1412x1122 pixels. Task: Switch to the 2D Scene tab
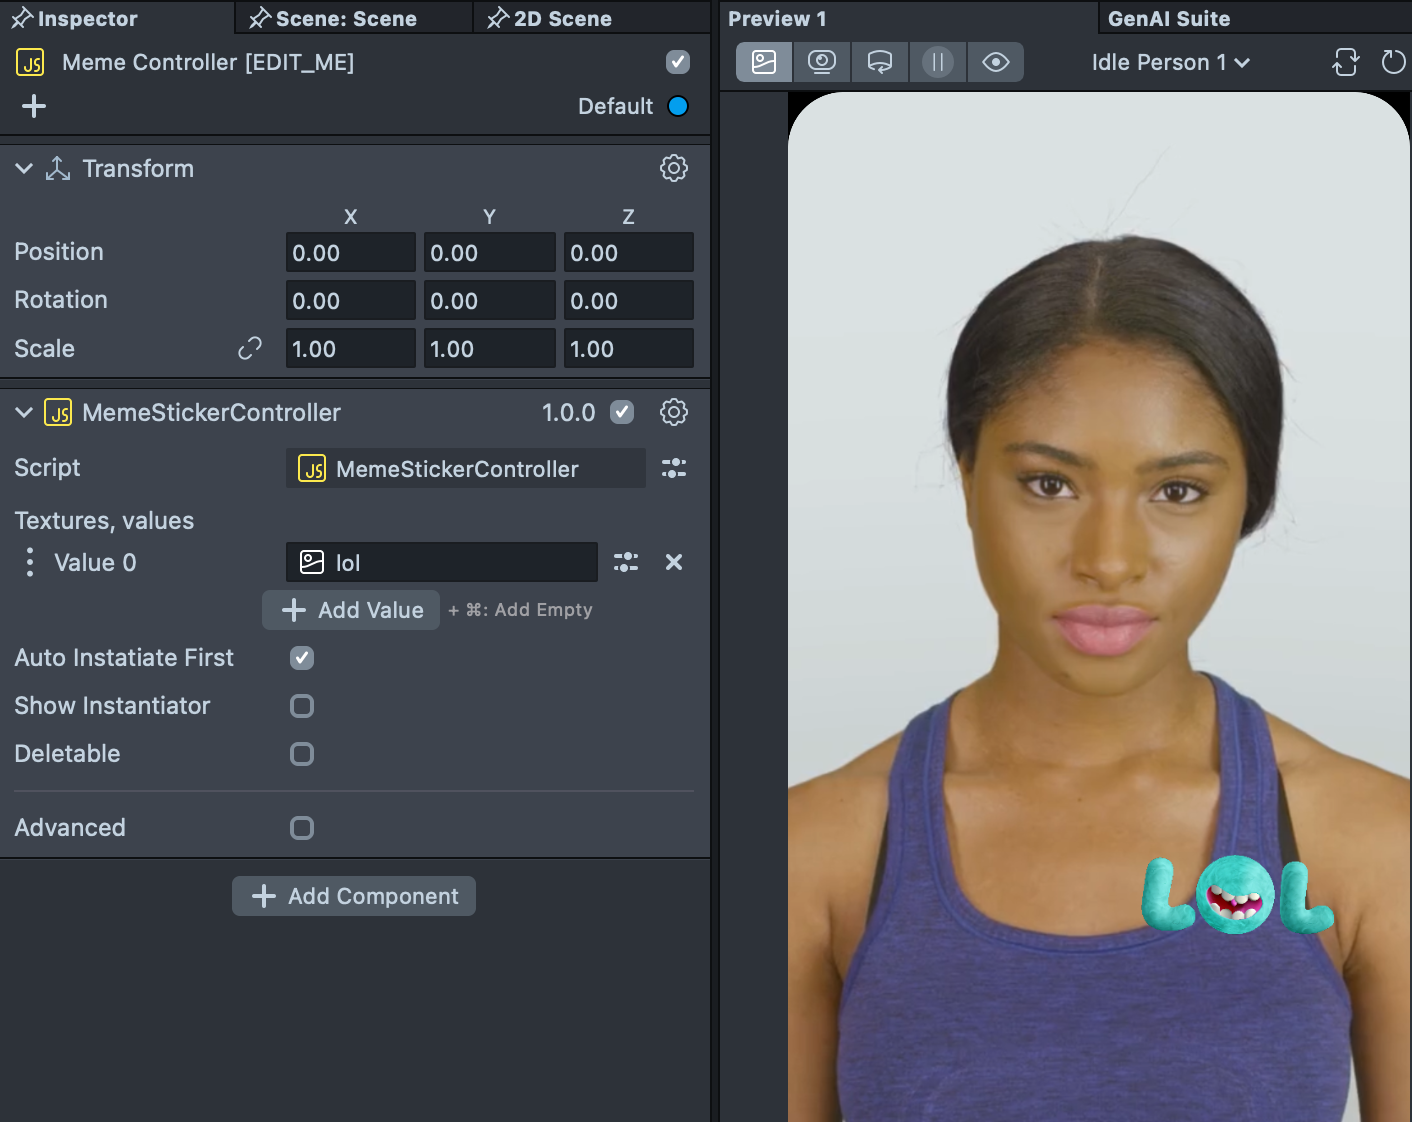[x=562, y=18]
